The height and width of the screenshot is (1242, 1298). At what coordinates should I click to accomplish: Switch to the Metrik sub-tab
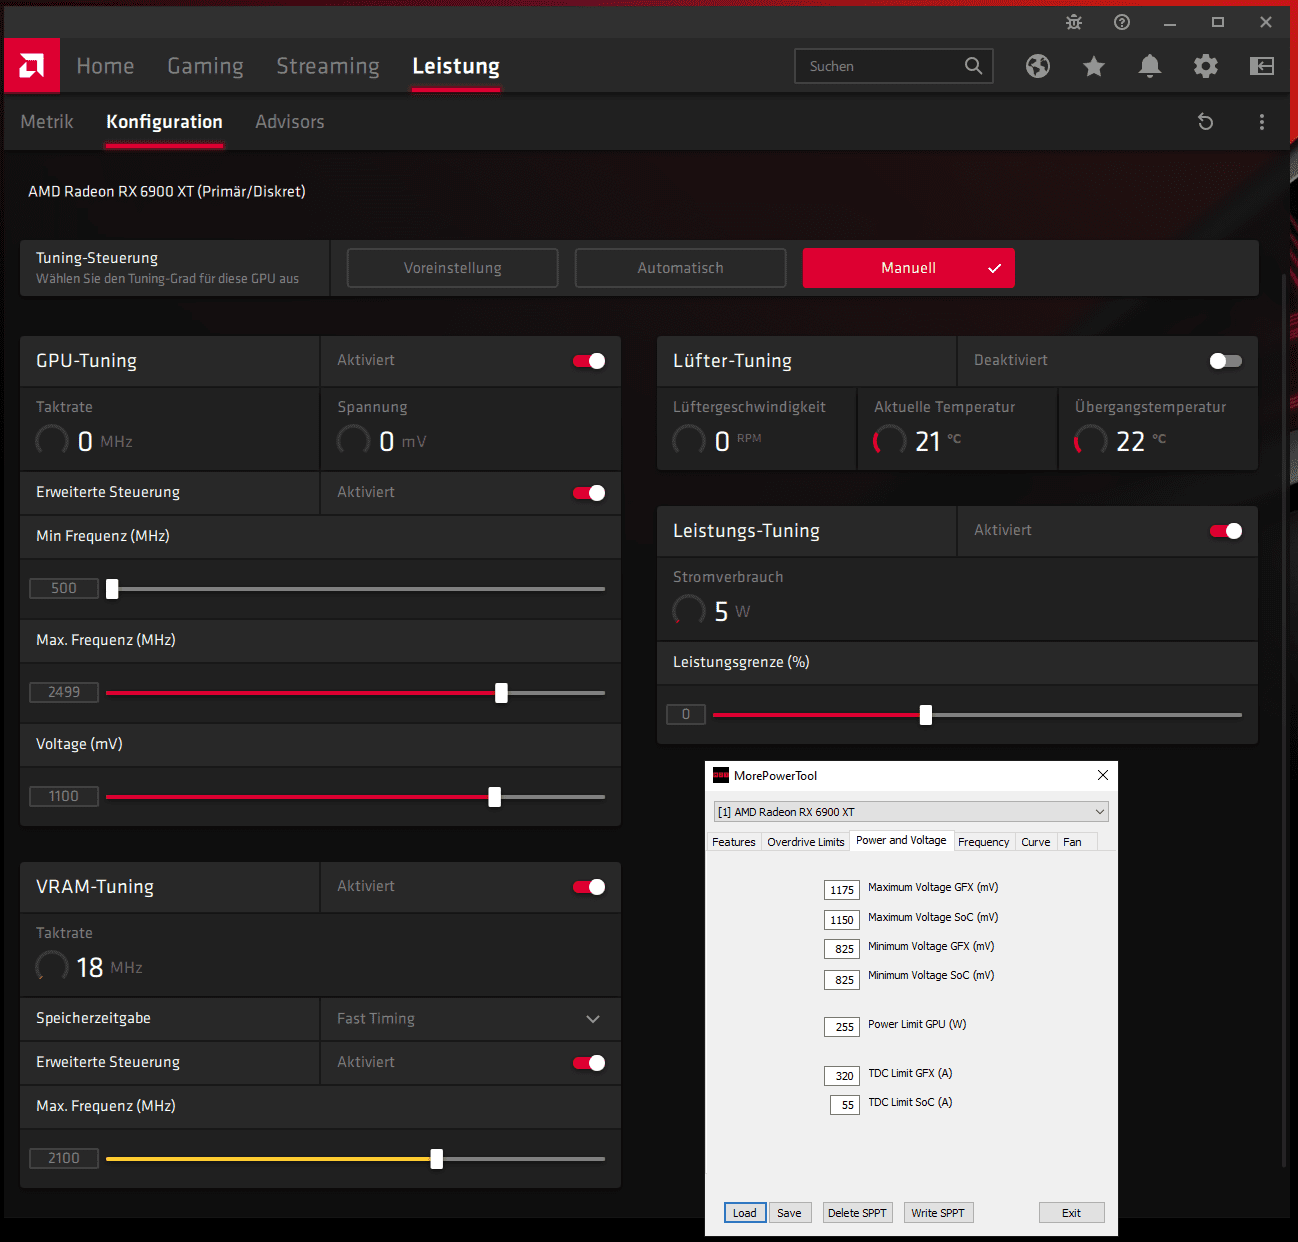tap(47, 122)
